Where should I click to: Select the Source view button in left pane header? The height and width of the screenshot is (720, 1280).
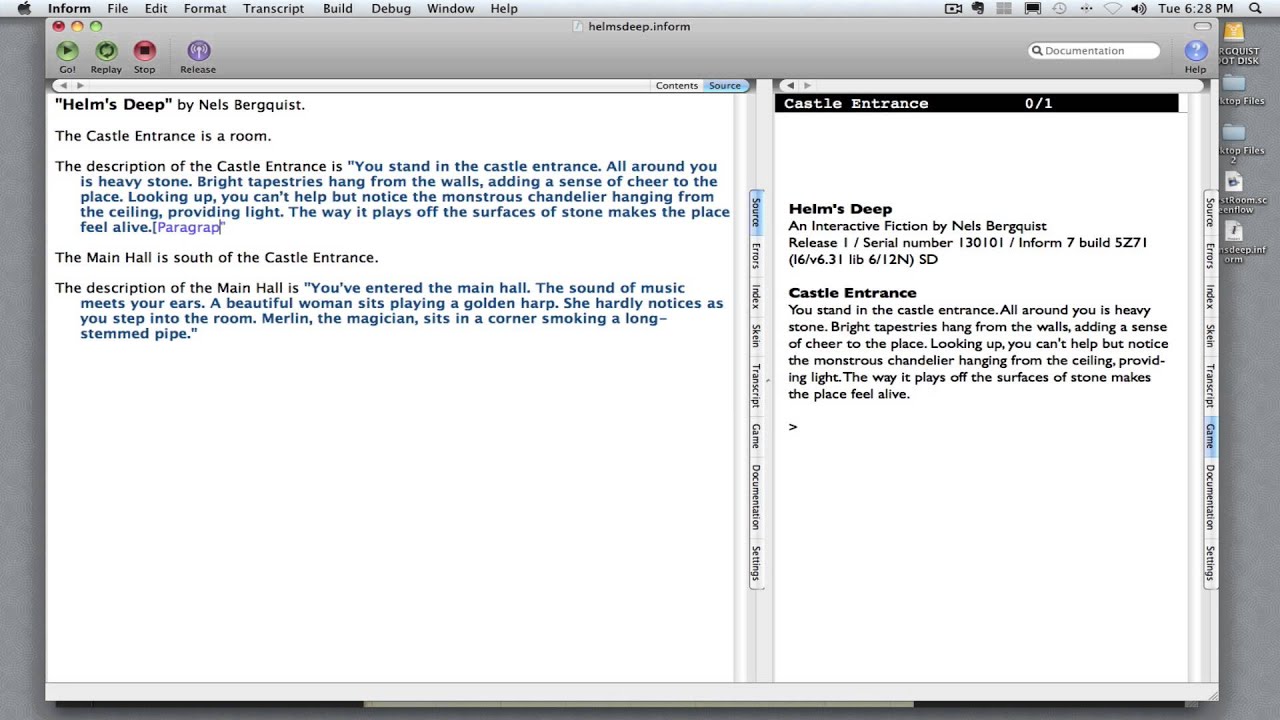point(725,86)
